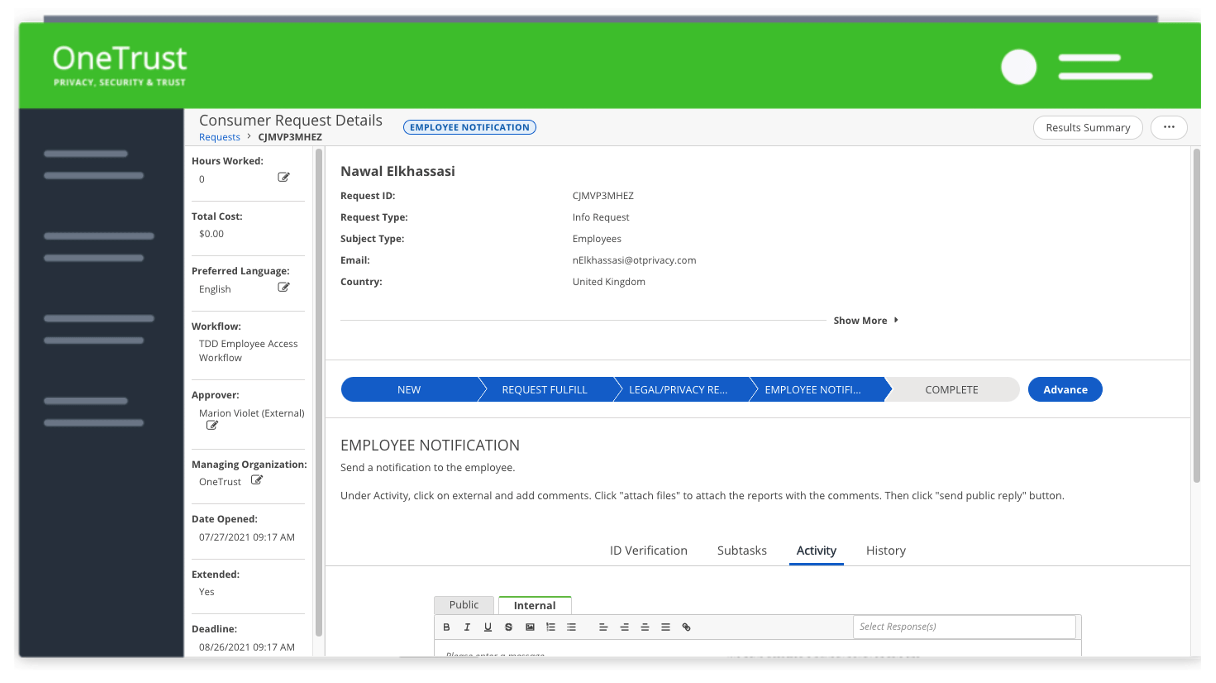Apply underline formatting in the message editor
Screen dimensions: 1216x683
488,627
